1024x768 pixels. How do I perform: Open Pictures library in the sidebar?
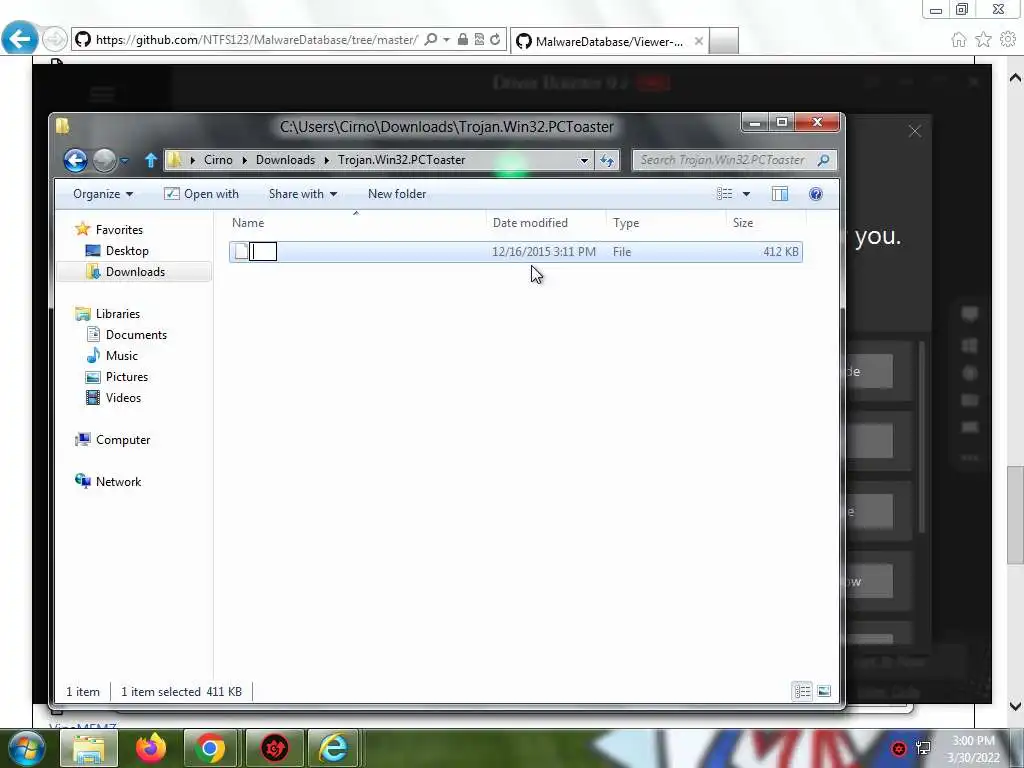click(127, 377)
